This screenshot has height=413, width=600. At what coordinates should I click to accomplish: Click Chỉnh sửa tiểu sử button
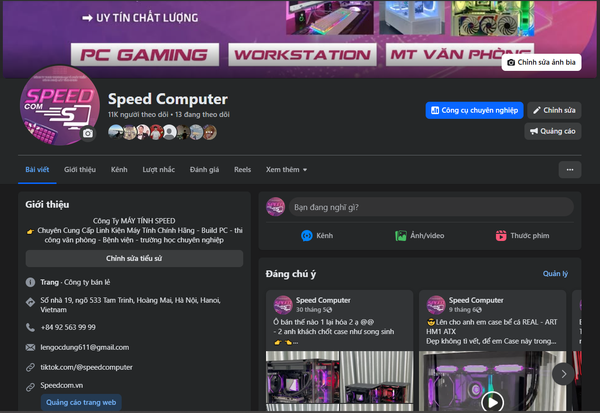(x=133, y=258)
